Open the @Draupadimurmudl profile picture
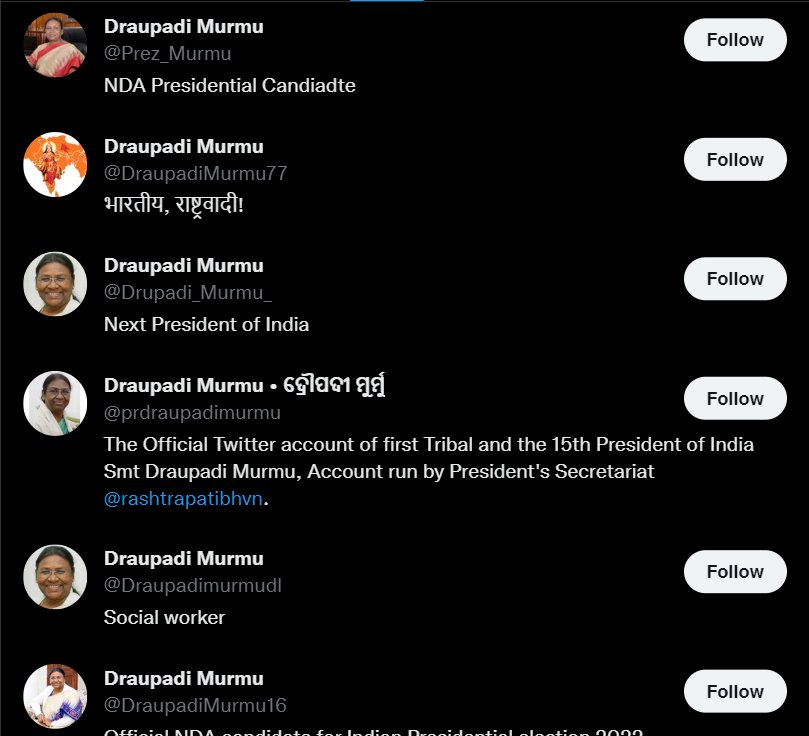 55,577
